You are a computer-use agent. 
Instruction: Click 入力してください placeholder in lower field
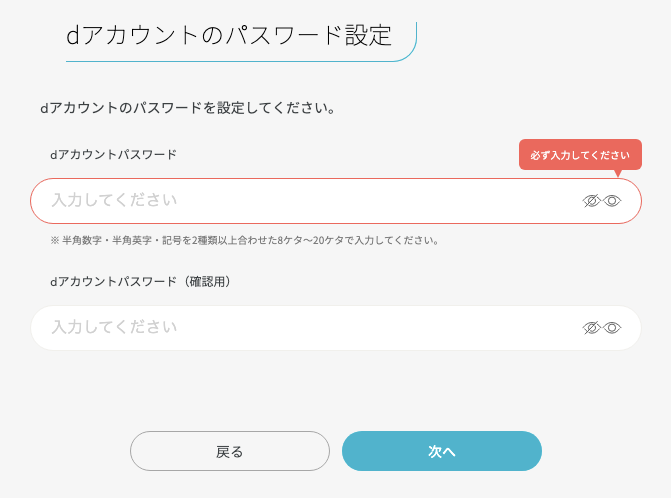(114, 327)
